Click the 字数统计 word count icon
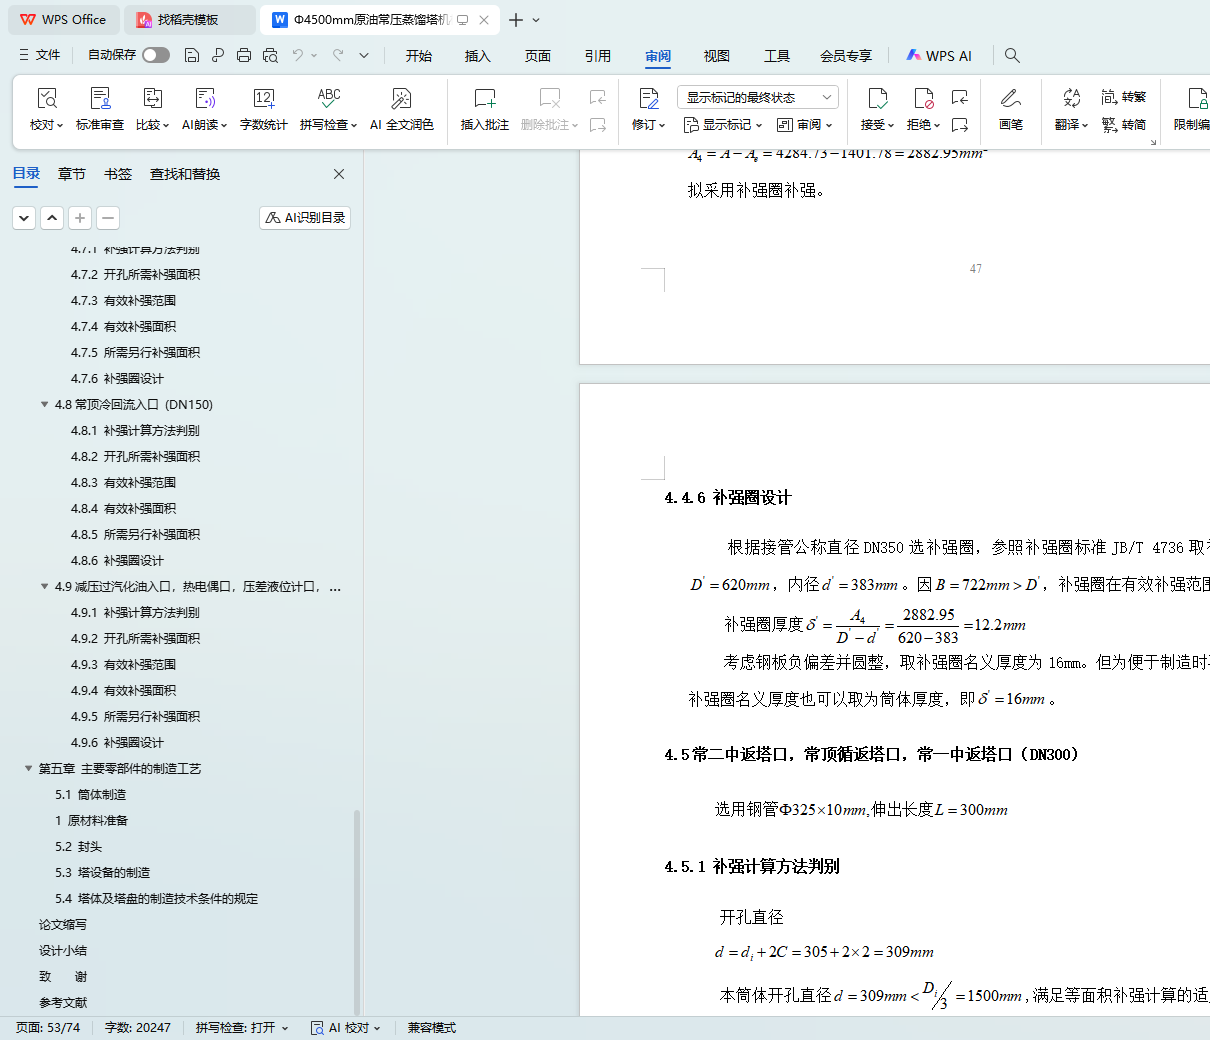 coord(263,99)
